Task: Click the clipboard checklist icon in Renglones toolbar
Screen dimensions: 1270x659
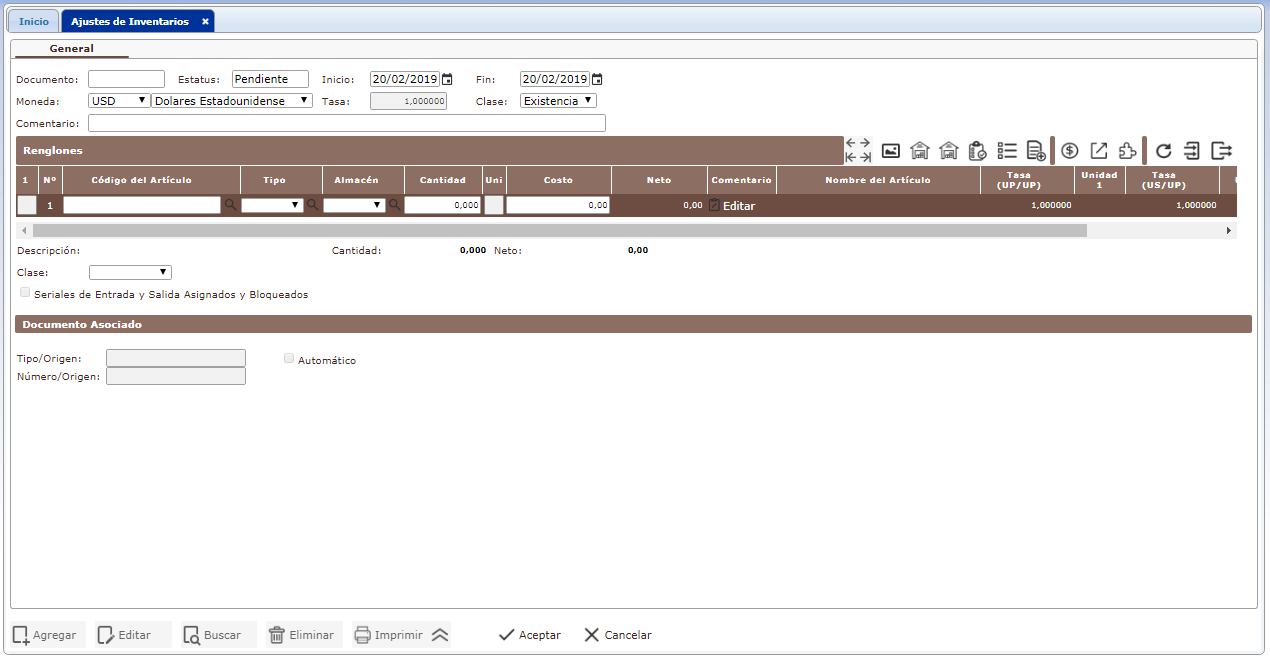Action: tap(978, 151)
